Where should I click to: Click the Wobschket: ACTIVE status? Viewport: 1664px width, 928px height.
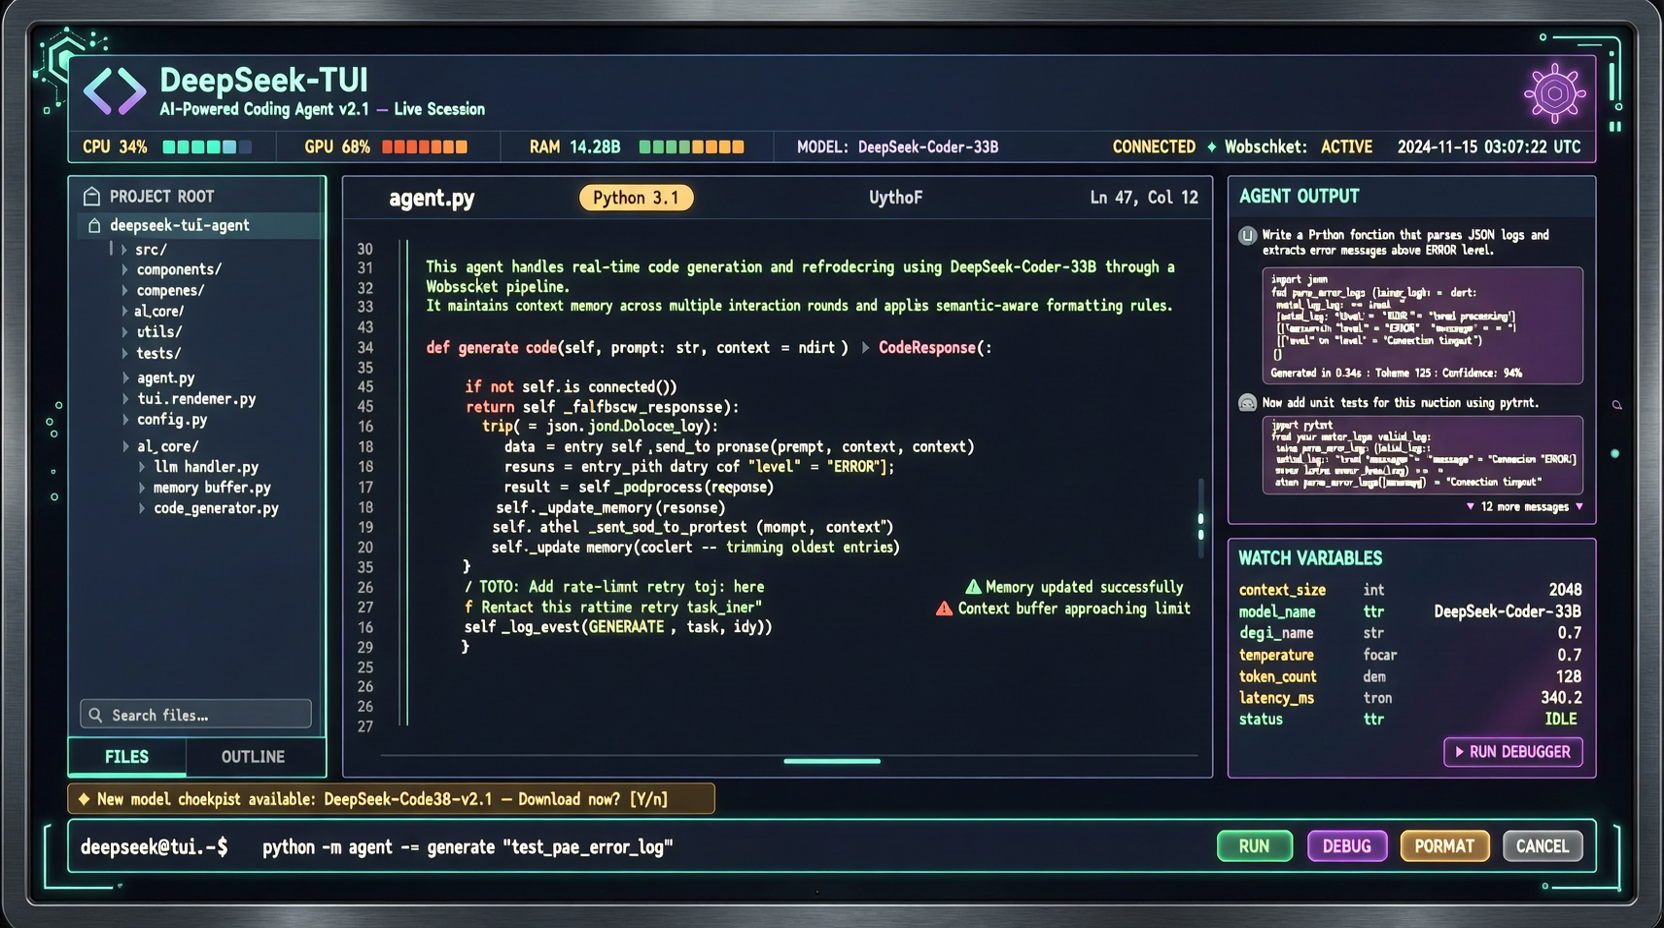pos(1298,147)
